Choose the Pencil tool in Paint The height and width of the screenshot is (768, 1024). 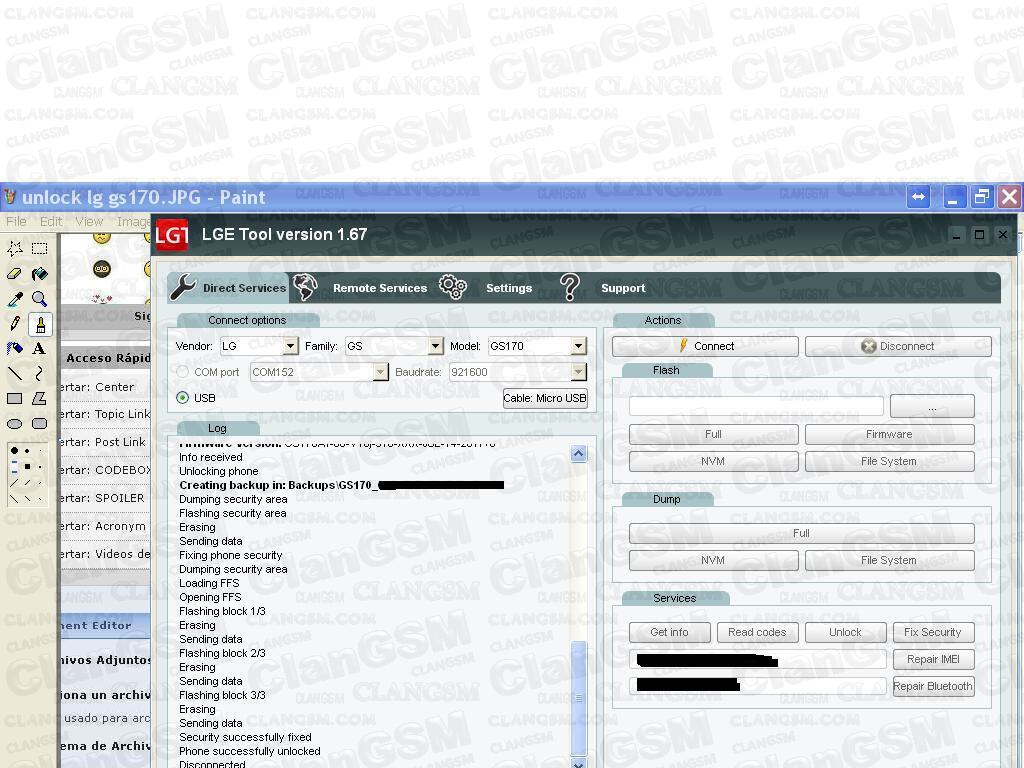pos(14,323)
